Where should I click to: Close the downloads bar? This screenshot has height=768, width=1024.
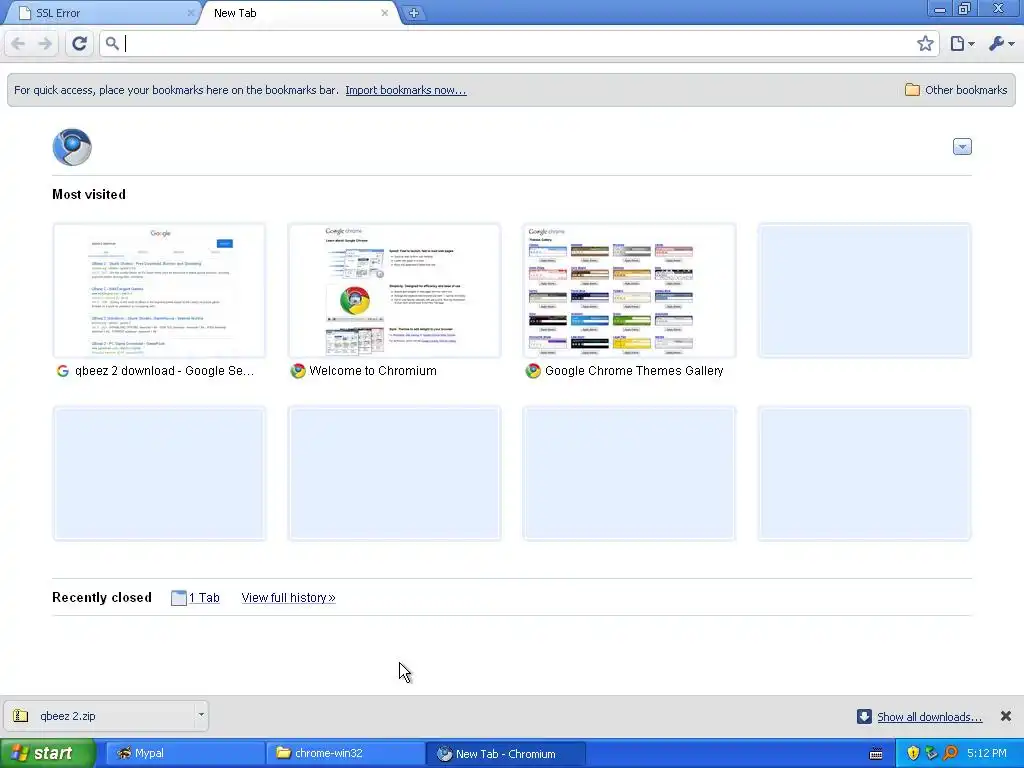coord(1006,716)
